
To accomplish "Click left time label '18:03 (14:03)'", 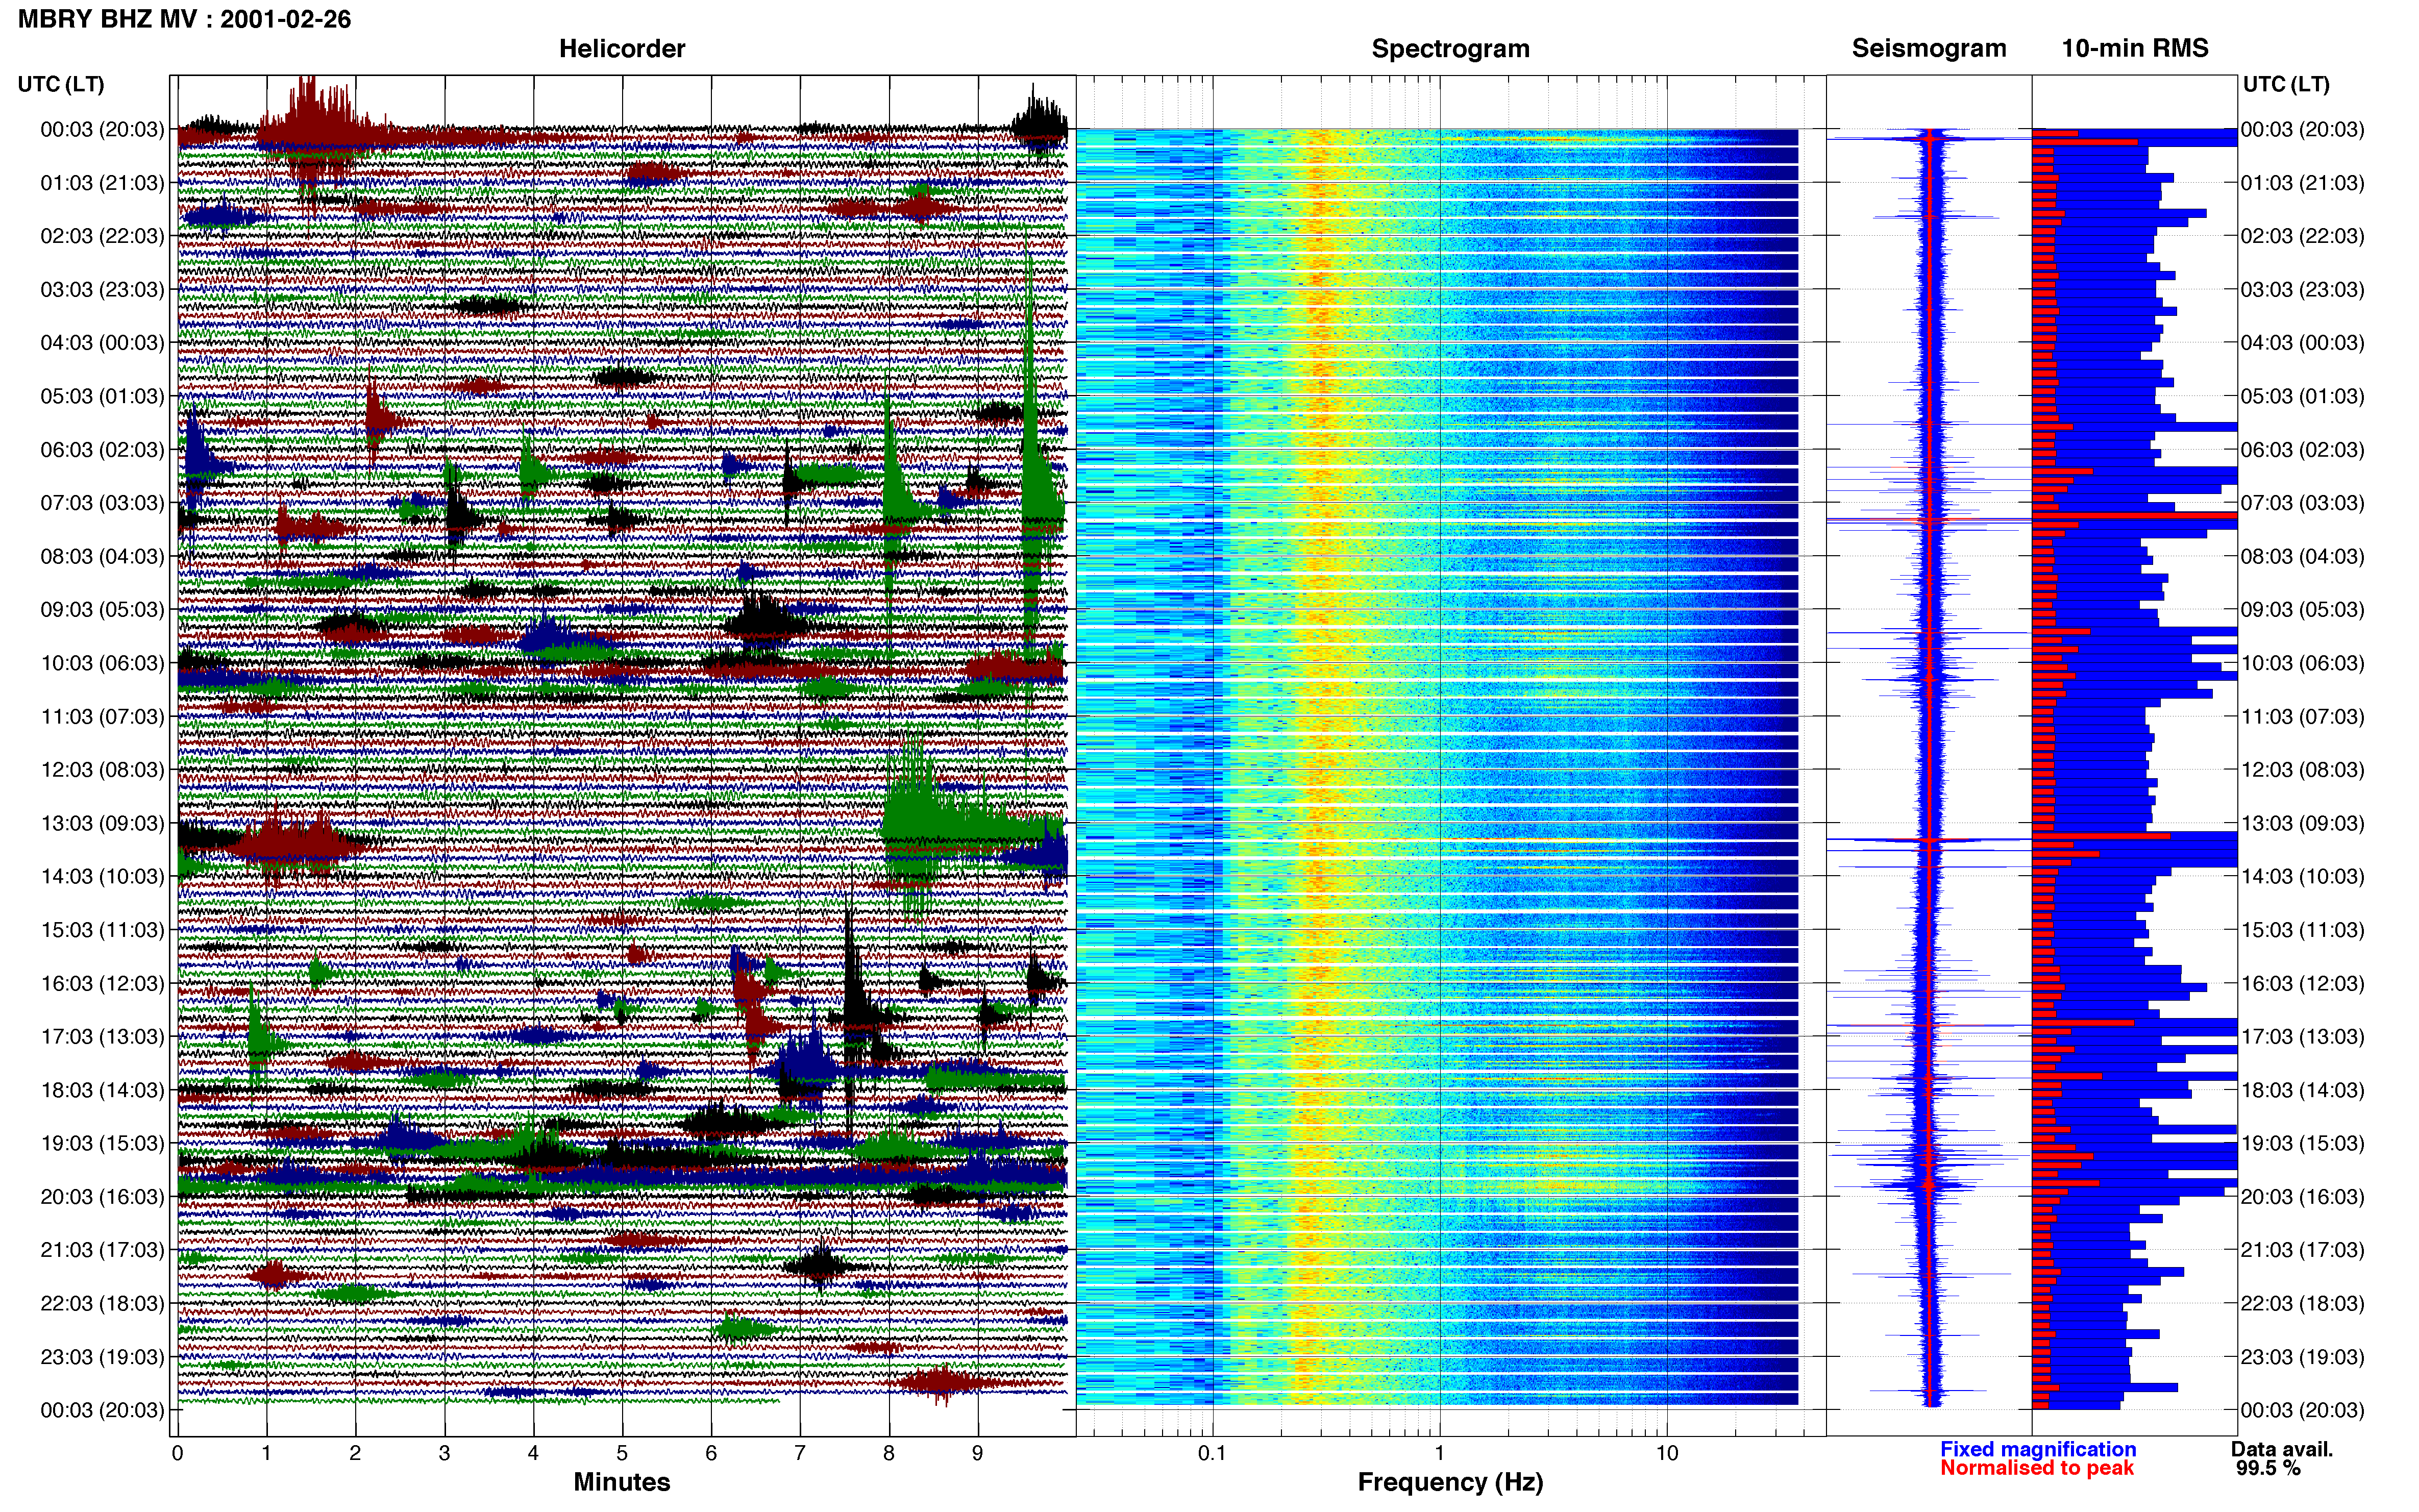I will pyautogui.click(x=102, y=1090).
